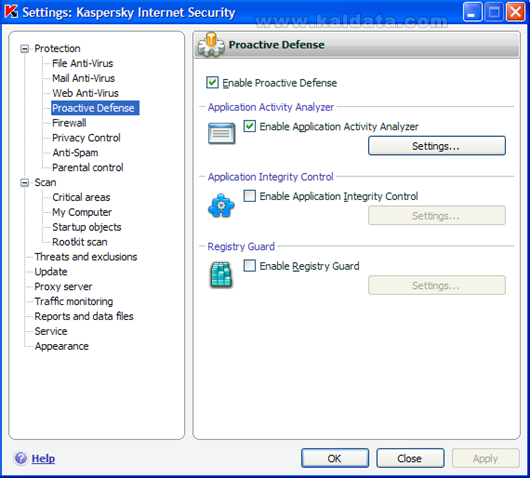Select Appearance tree item
The height and width of the screenshot is (478, 530).
(62, 346)
